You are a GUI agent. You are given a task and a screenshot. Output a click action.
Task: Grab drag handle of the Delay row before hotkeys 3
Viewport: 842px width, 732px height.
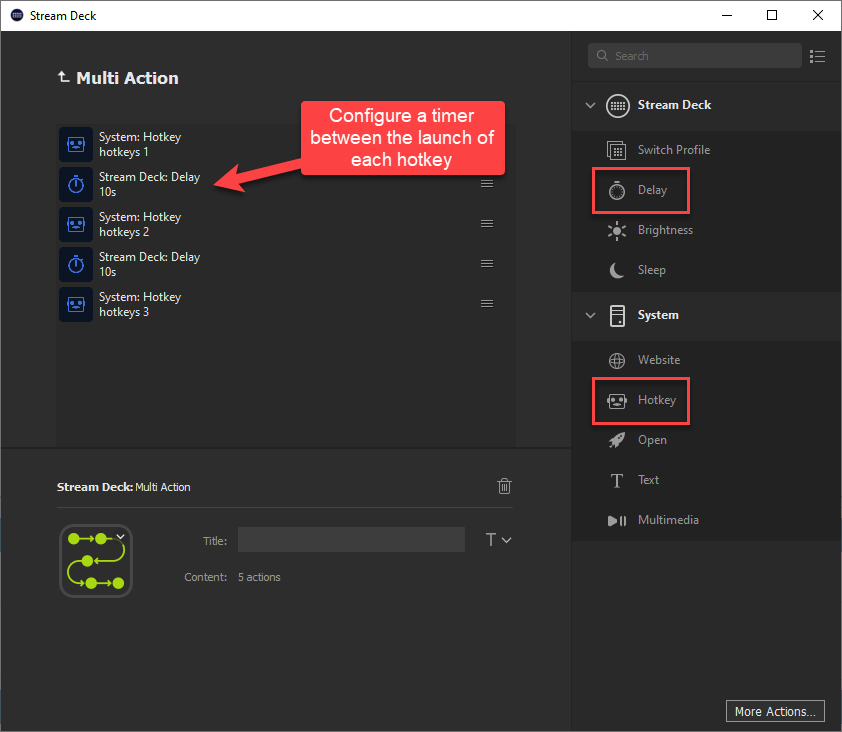(487, 264)
